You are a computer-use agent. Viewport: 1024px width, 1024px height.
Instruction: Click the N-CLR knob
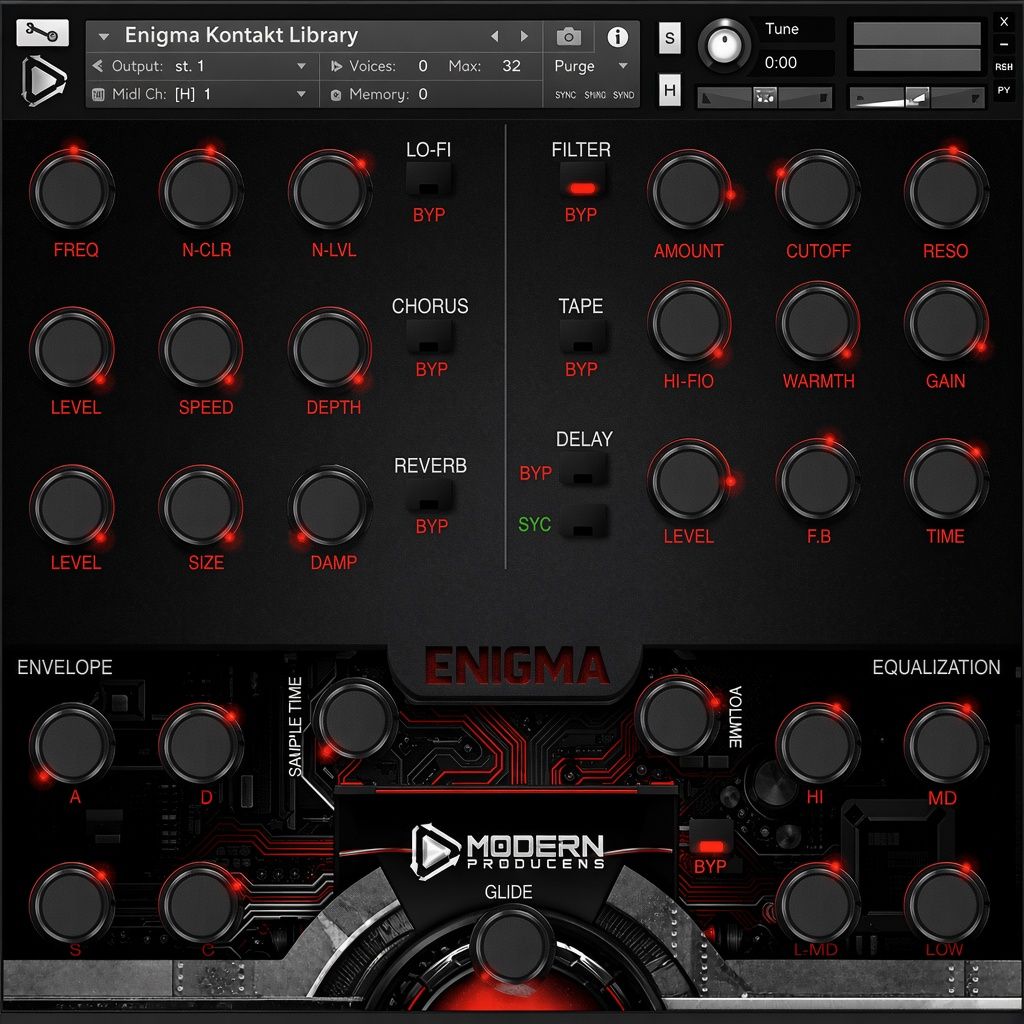[x=201, y=191]
